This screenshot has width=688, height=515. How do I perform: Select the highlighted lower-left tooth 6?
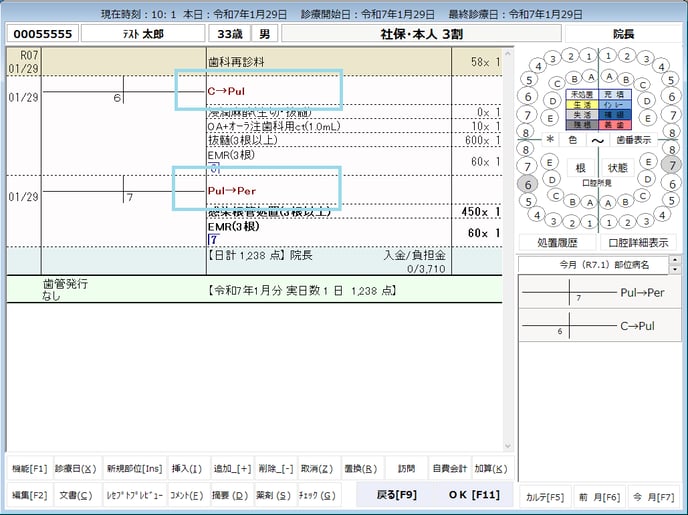(x=528, y=183)
